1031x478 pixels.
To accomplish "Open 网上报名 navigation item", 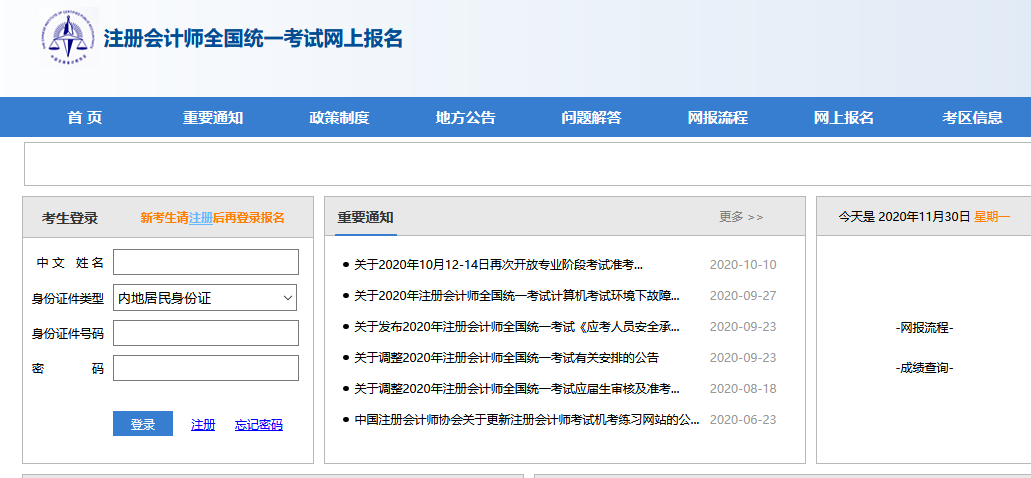I will (x=844, y=118).
